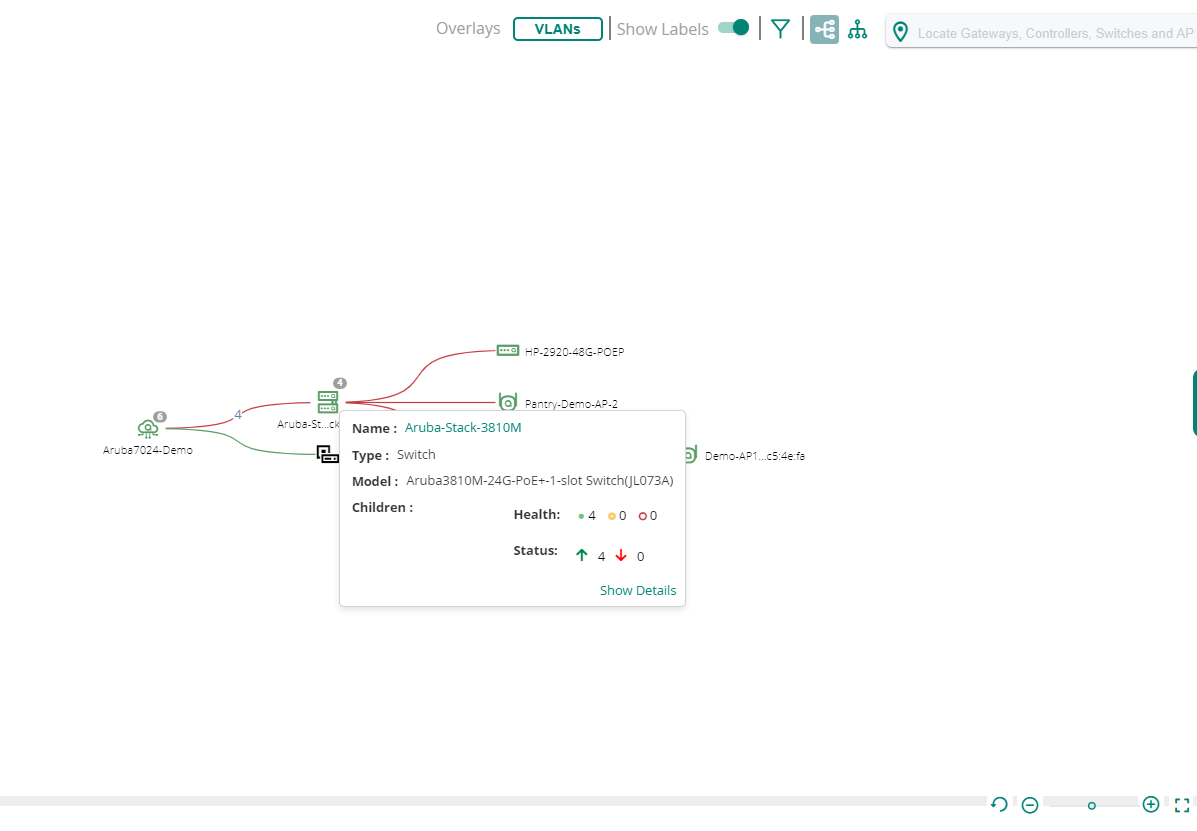Reset the topology view with refresh icon
The height and width of the screenshot is (831, 1197).
click(x=999, y=804)
